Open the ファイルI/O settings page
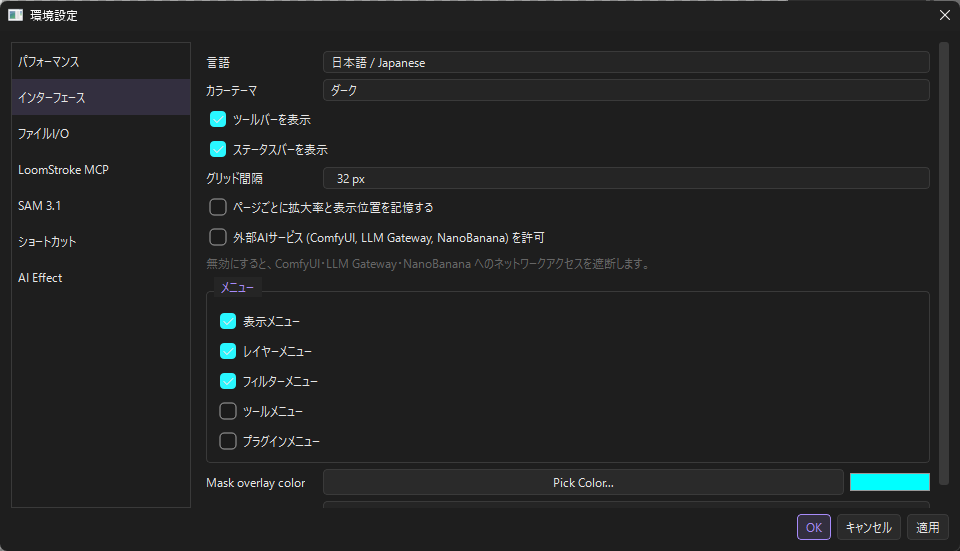This screenshot has height=551, width=960. pos(101,133)
